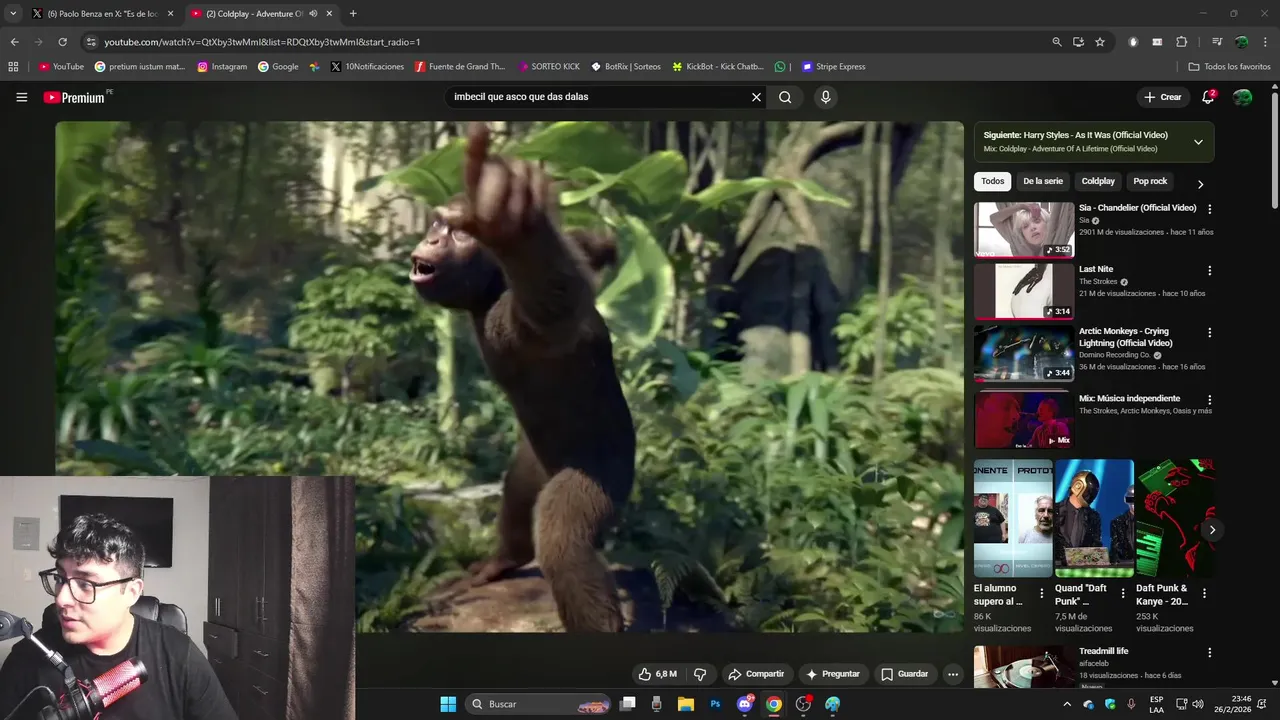Open the Windows Start menu
This screenshot has height=720, width=1280.
(x=448, y=704)
